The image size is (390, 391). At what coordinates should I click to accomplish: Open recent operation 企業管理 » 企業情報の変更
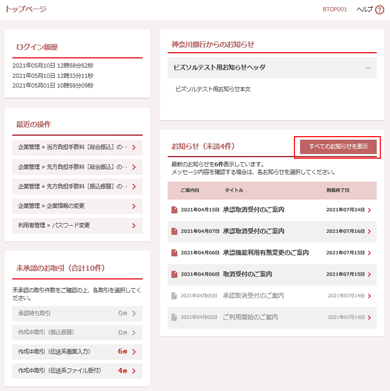coord(77,206)
